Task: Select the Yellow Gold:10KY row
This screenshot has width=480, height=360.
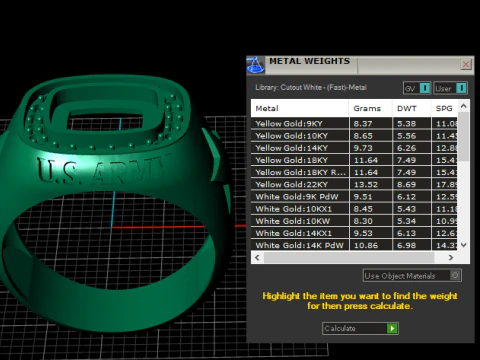Action: click(x=354, y=136)
